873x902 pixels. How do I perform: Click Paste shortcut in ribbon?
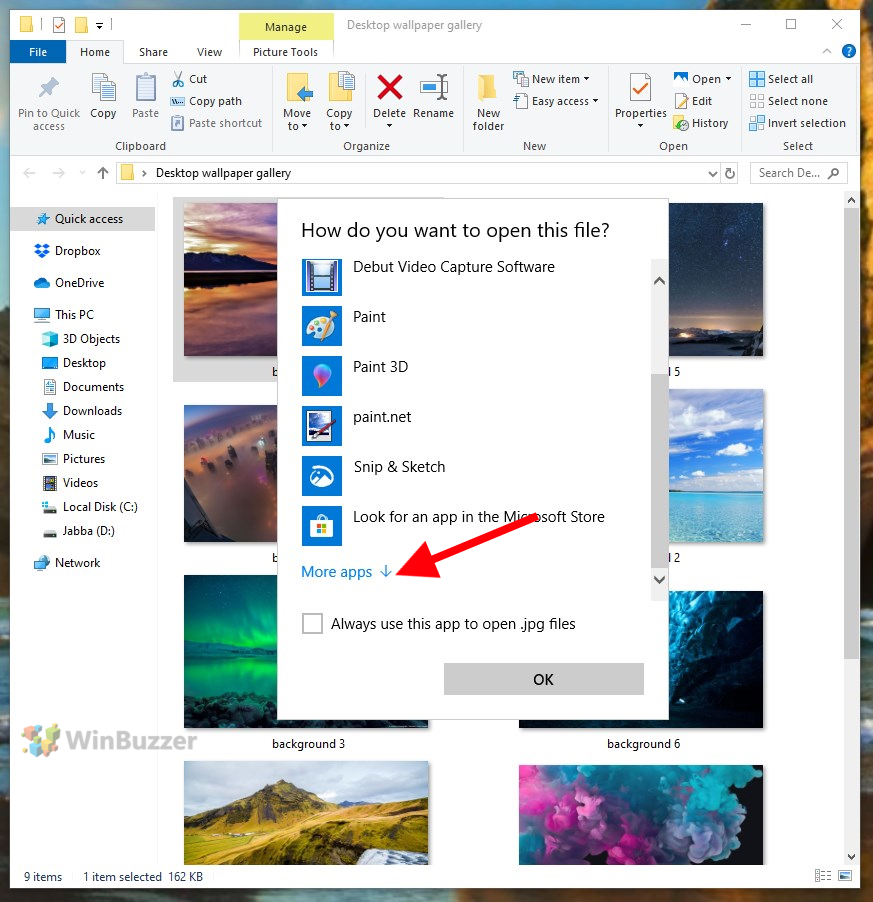(x=216, y=123)
